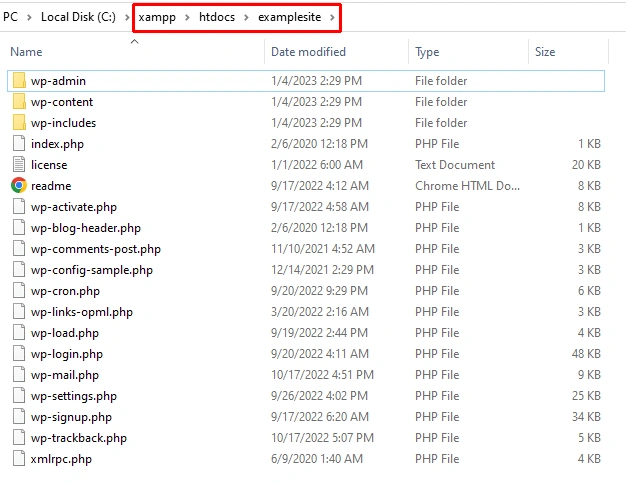Click the wp-blog-header.php file icon
This screenshot has width=626, height=483.
[x=19, y=228]
